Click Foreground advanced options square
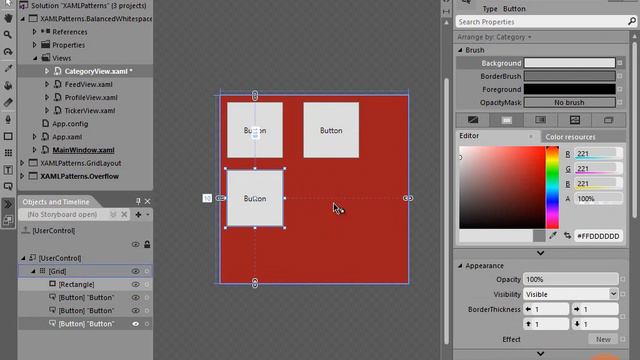The width and height of the screenshot is (640, 360). tap(620, 89)
